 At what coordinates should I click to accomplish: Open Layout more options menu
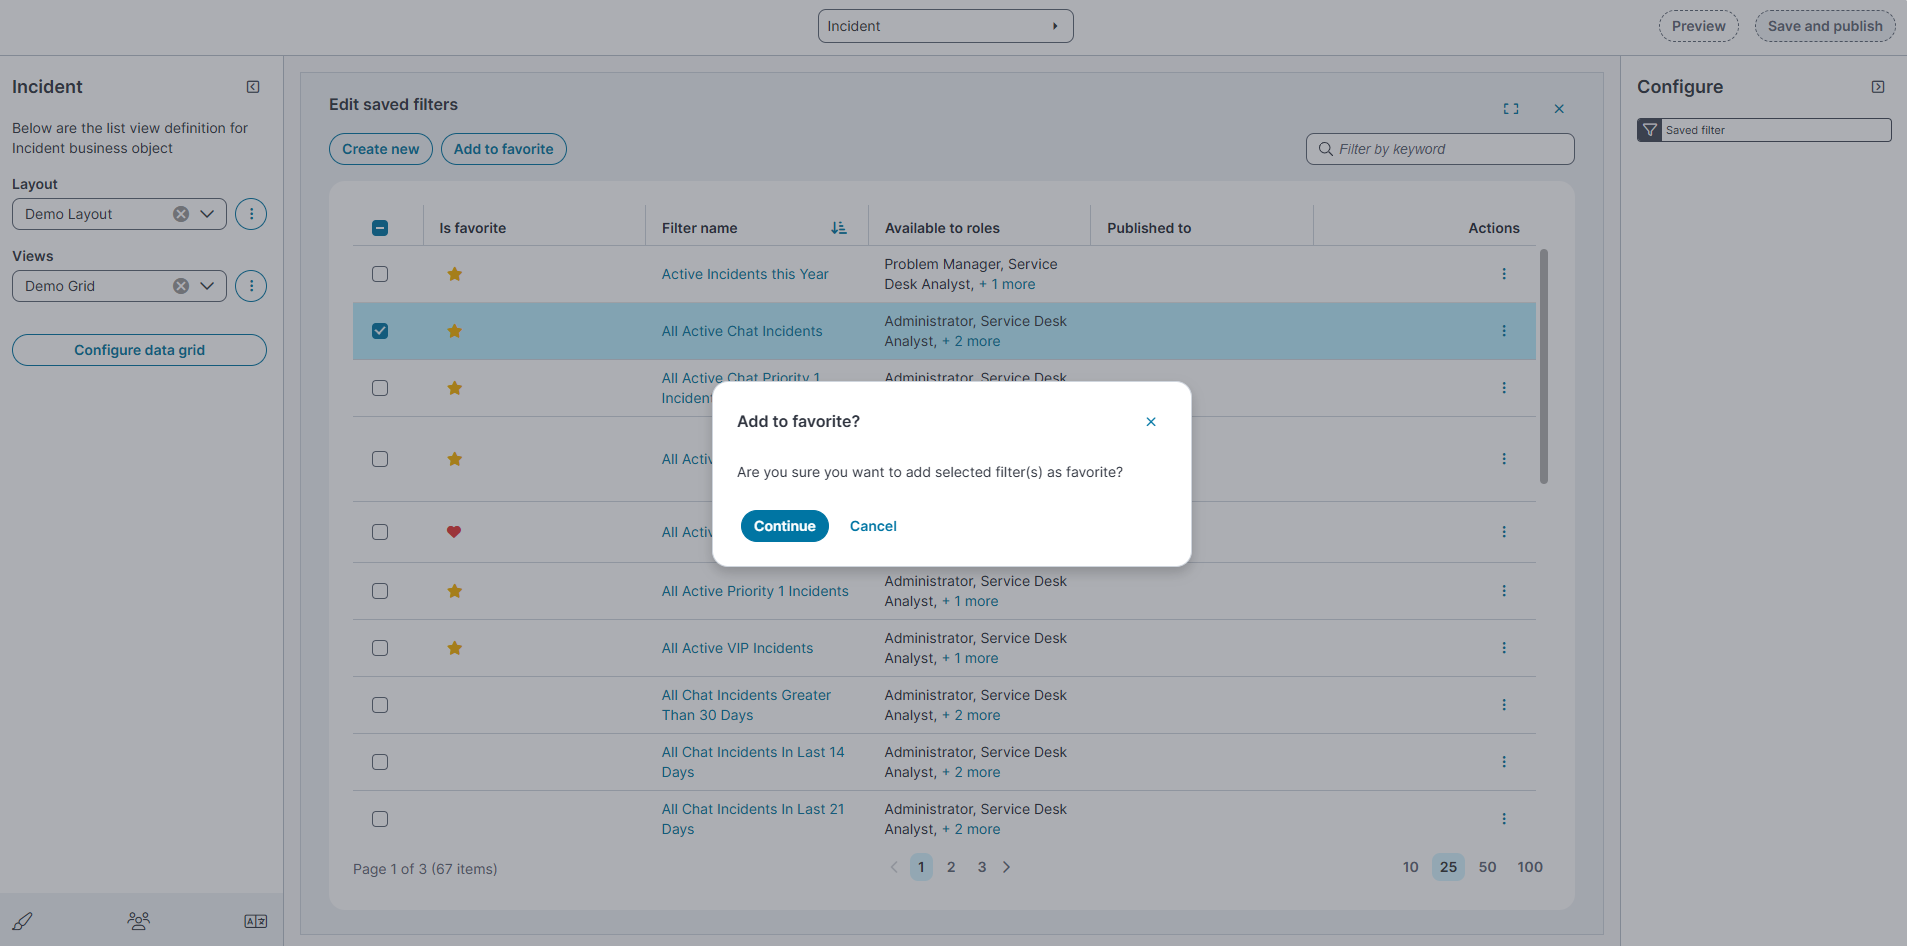(x=251, y=214)
